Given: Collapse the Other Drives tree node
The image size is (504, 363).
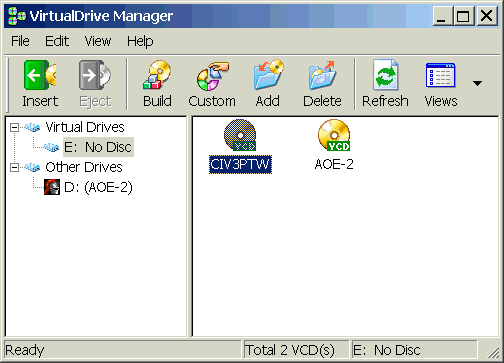Looking at the screenshot, I should pos(14,167).
